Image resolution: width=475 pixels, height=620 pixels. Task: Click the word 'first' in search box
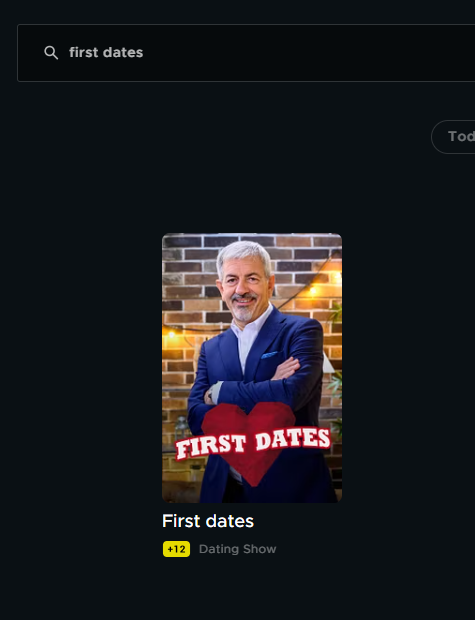pos(83,53)
